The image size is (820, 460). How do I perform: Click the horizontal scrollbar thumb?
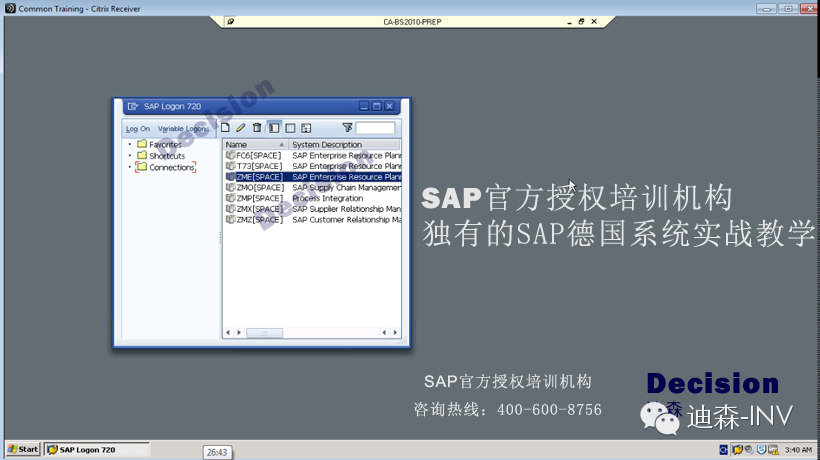click(x=265, y=332)
